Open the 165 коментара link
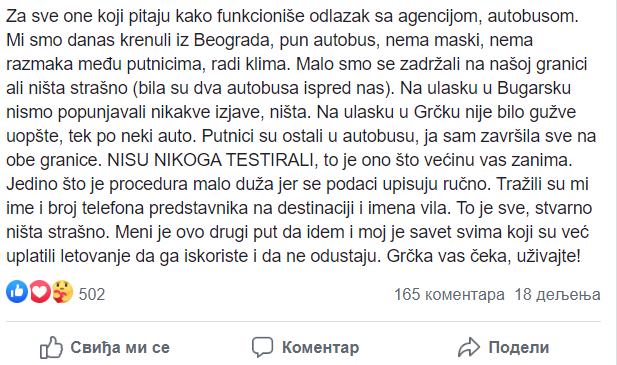 (449, 294)
